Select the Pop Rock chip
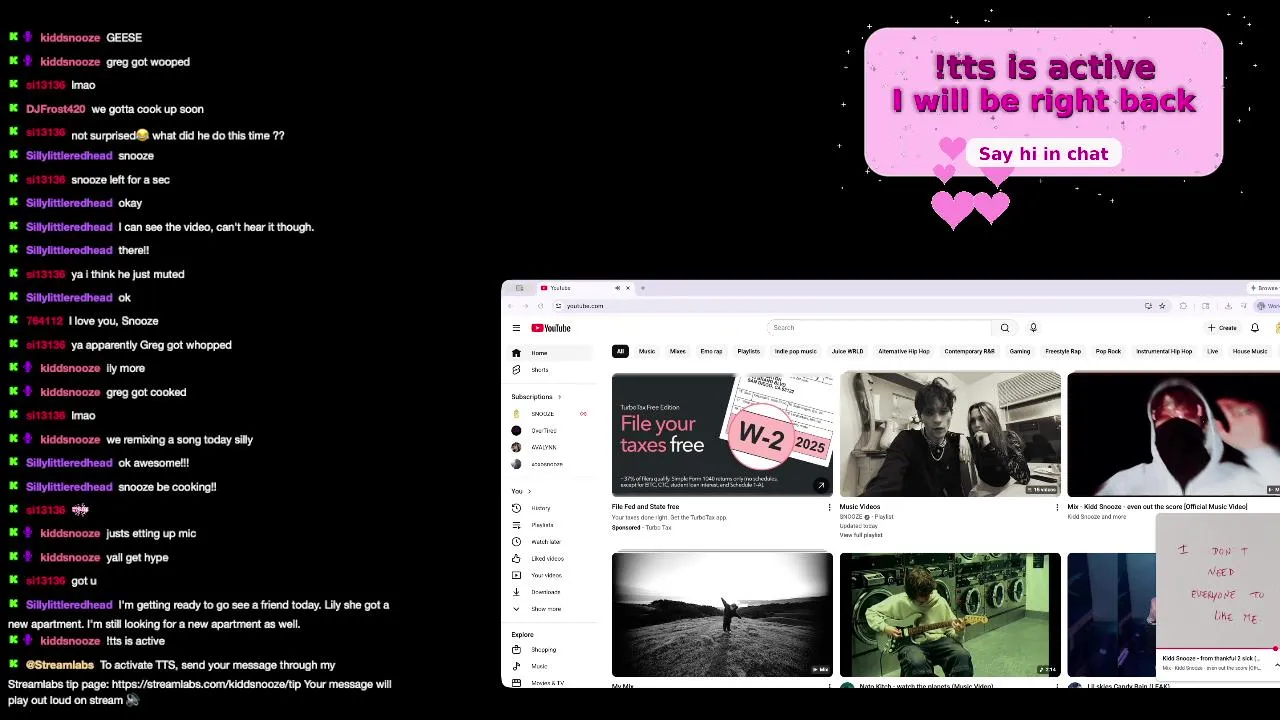This screenshot has height=720, width=1280. [1108, 352]
